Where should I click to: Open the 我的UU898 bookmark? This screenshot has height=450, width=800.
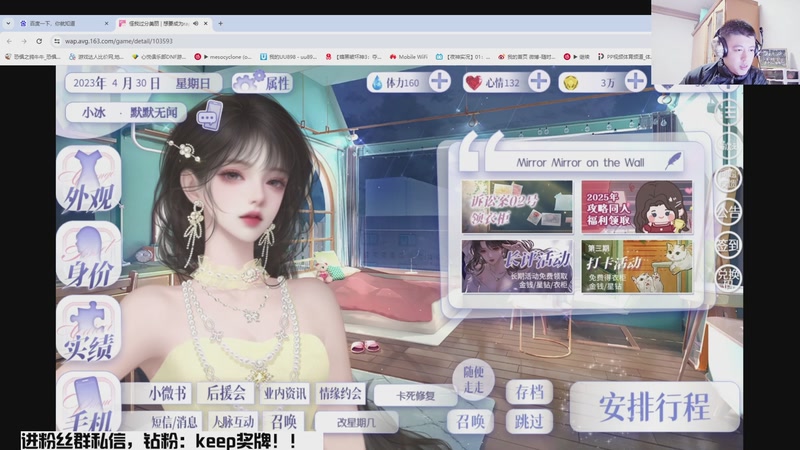(289, 57)
